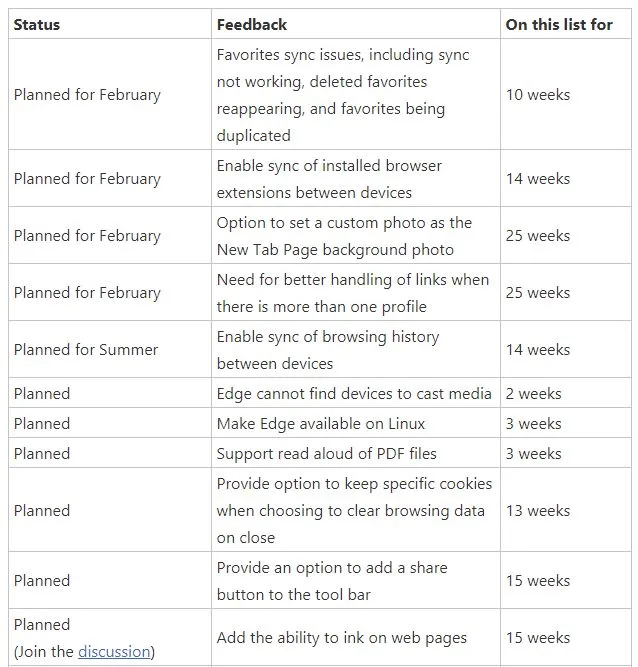Image resolution: width=638 pixels, height=667 pixels.
Task: Click "Enable sync of installed browser extensions" text
Action: [329, 179]
